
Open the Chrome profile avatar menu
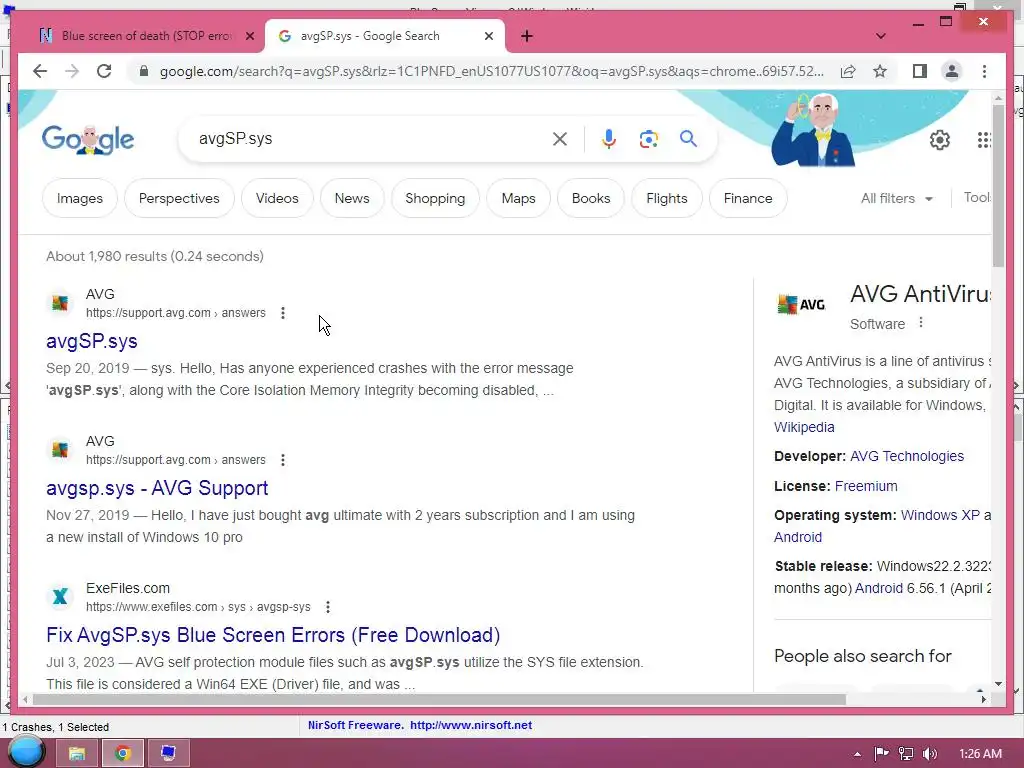pos(952,71)
